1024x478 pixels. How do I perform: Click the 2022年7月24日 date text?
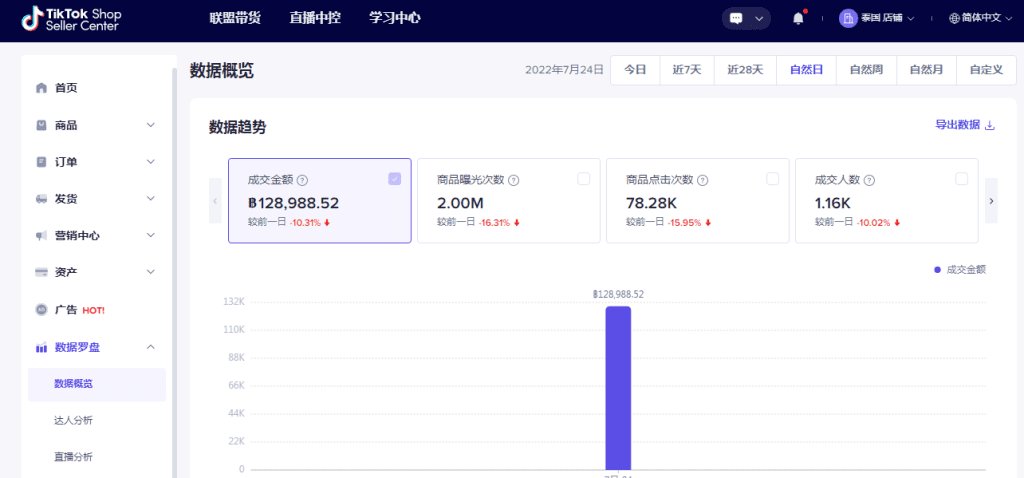[564, 70]
